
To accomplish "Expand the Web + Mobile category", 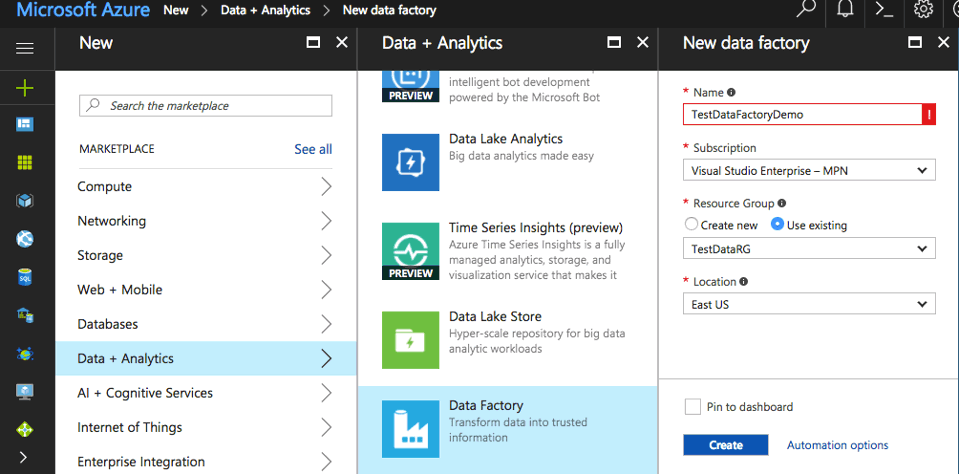I will tap(206, 289).
